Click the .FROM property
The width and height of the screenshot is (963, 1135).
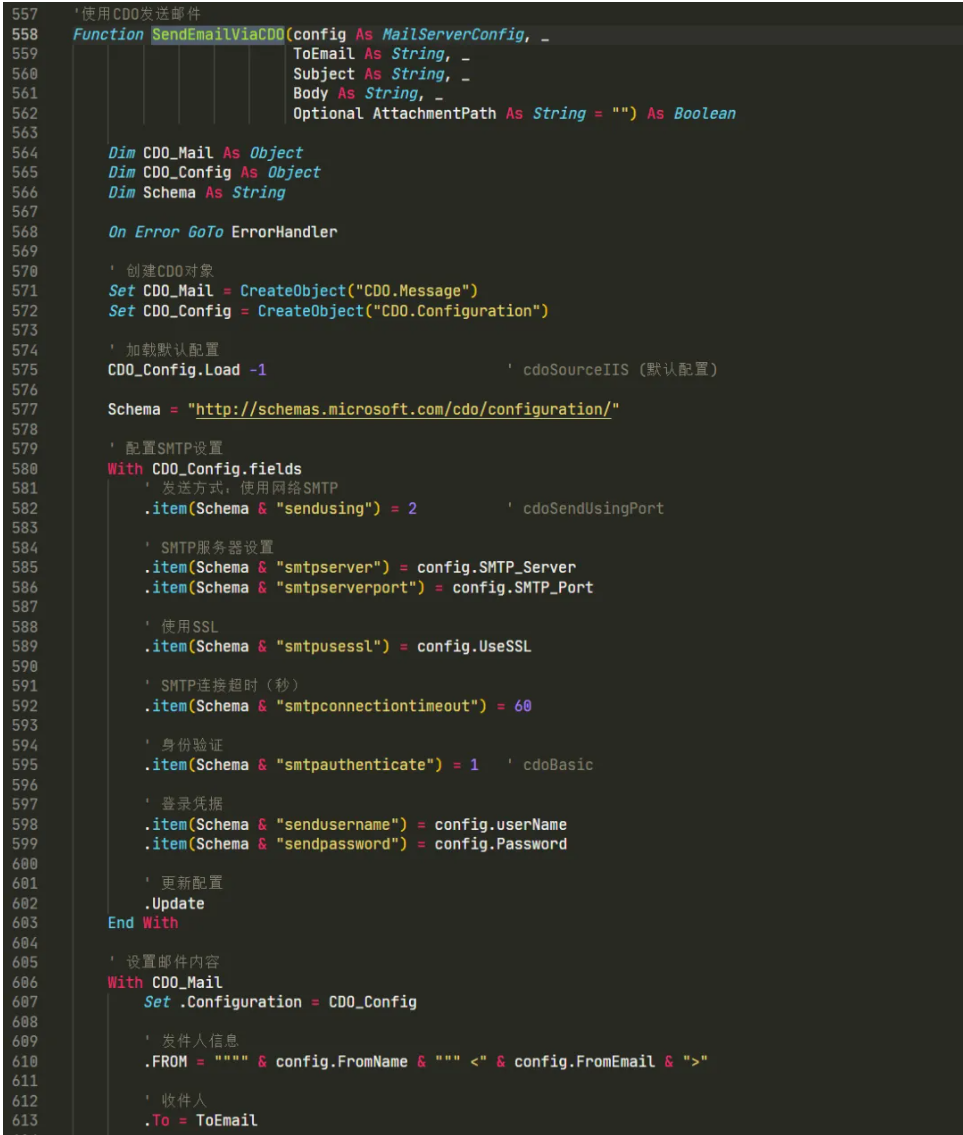(165, 1061)
